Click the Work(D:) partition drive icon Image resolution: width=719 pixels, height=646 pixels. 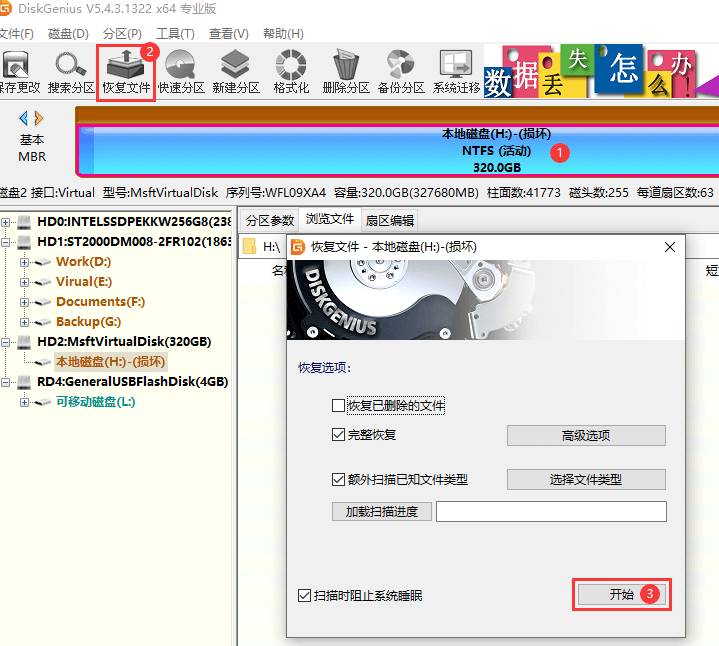[x=43, y=262]
